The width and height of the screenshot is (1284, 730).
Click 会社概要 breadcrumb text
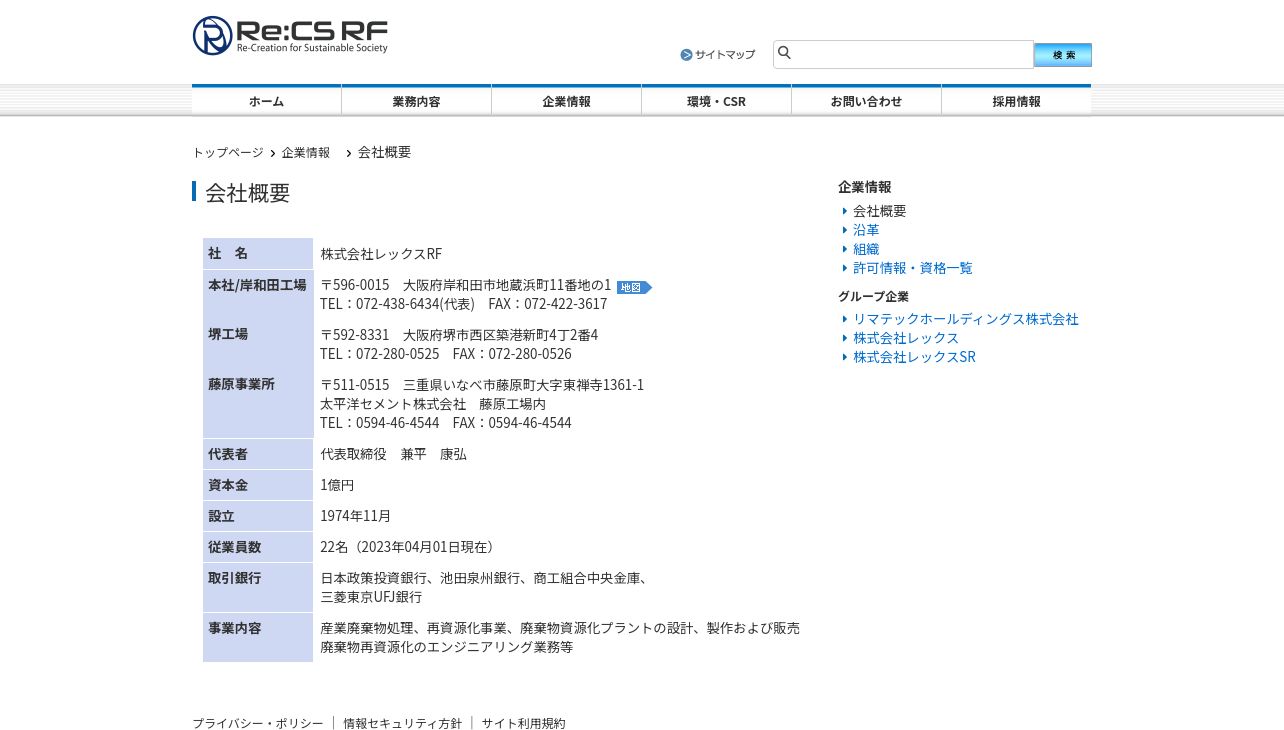point(384,152)
